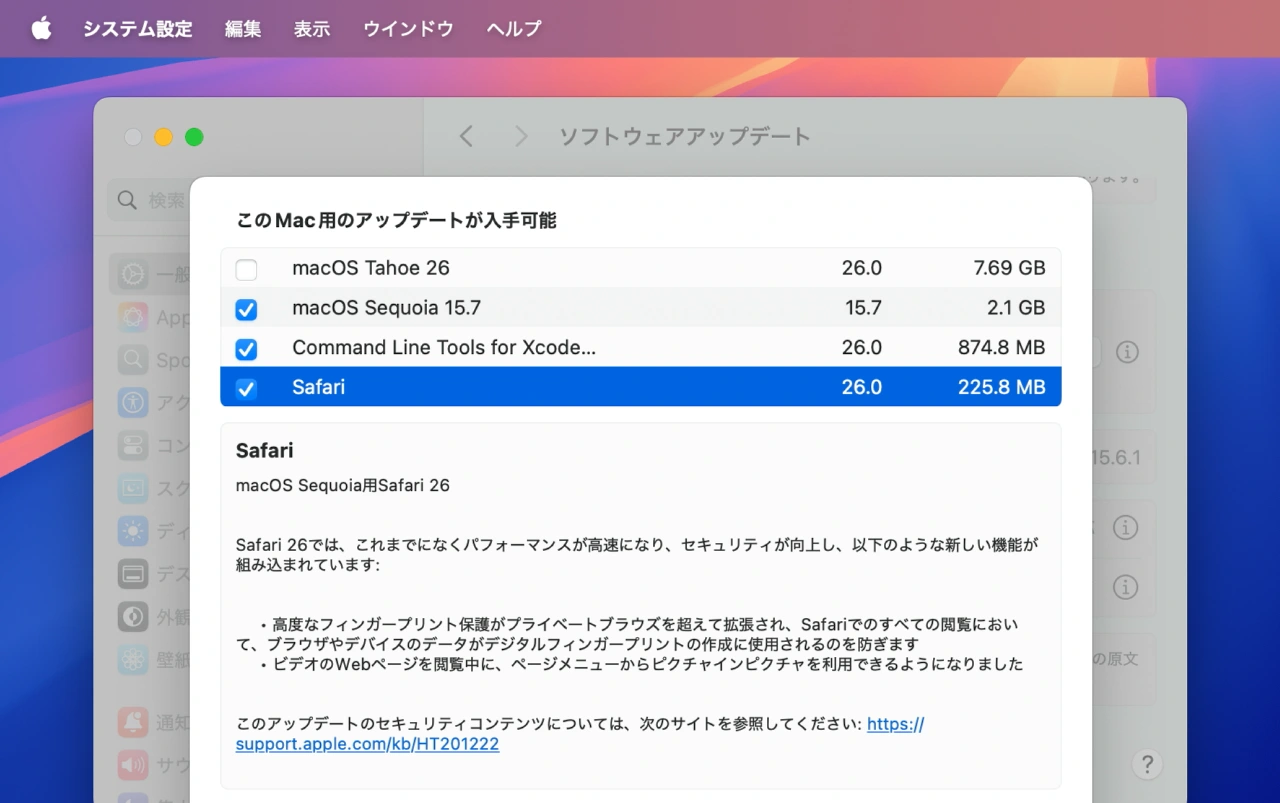
Task: Uncheck Command Line Tools for Xcode
Action: [246, 349]
